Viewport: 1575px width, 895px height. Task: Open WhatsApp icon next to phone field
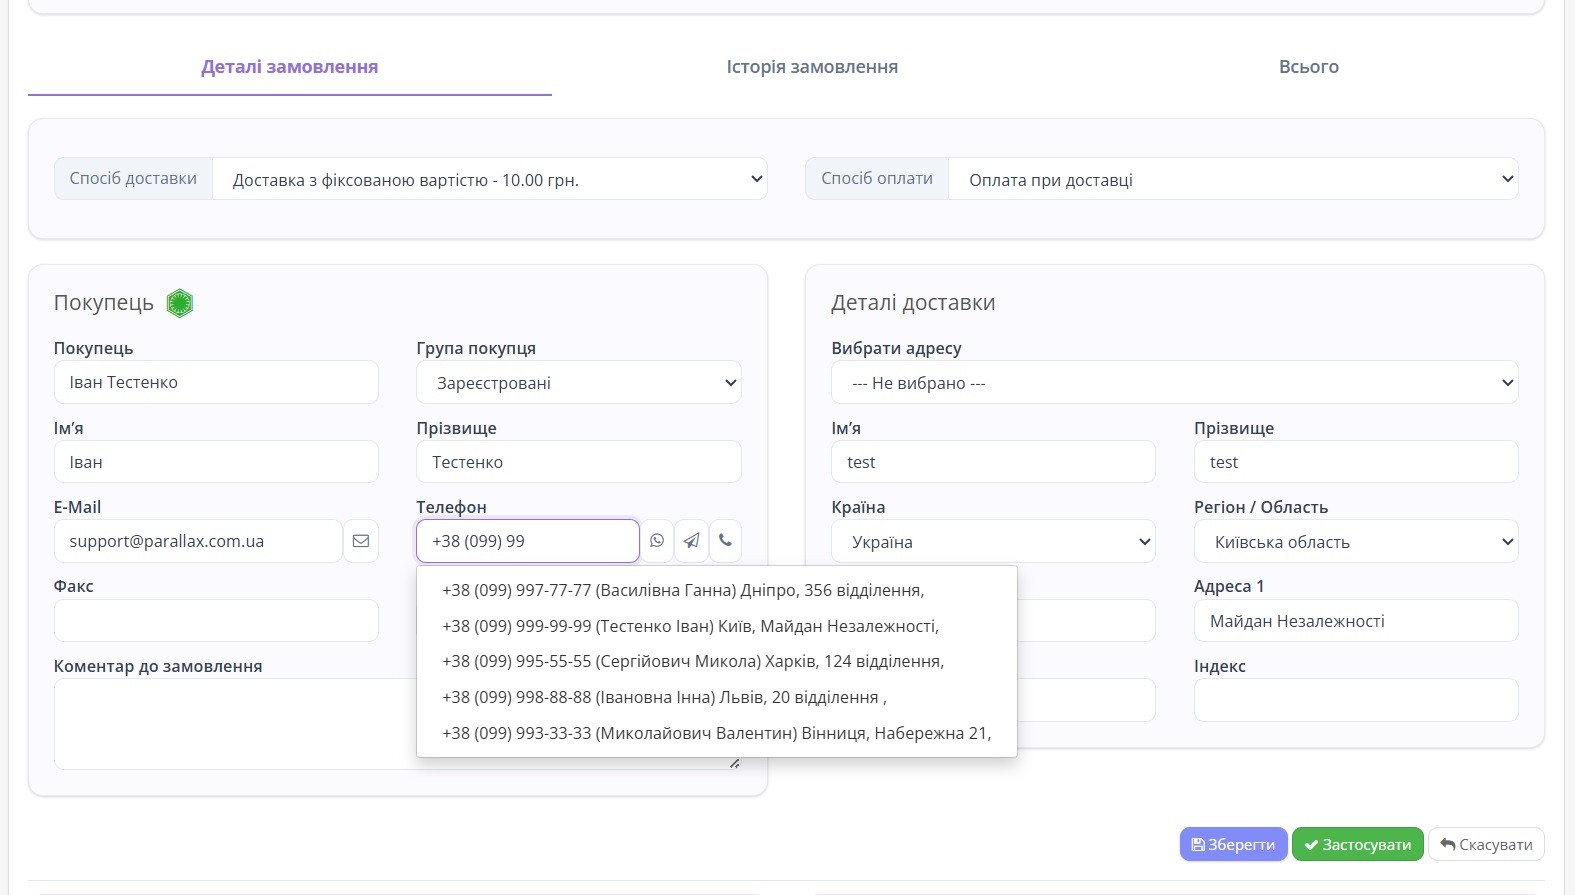(x=657, y=541)
